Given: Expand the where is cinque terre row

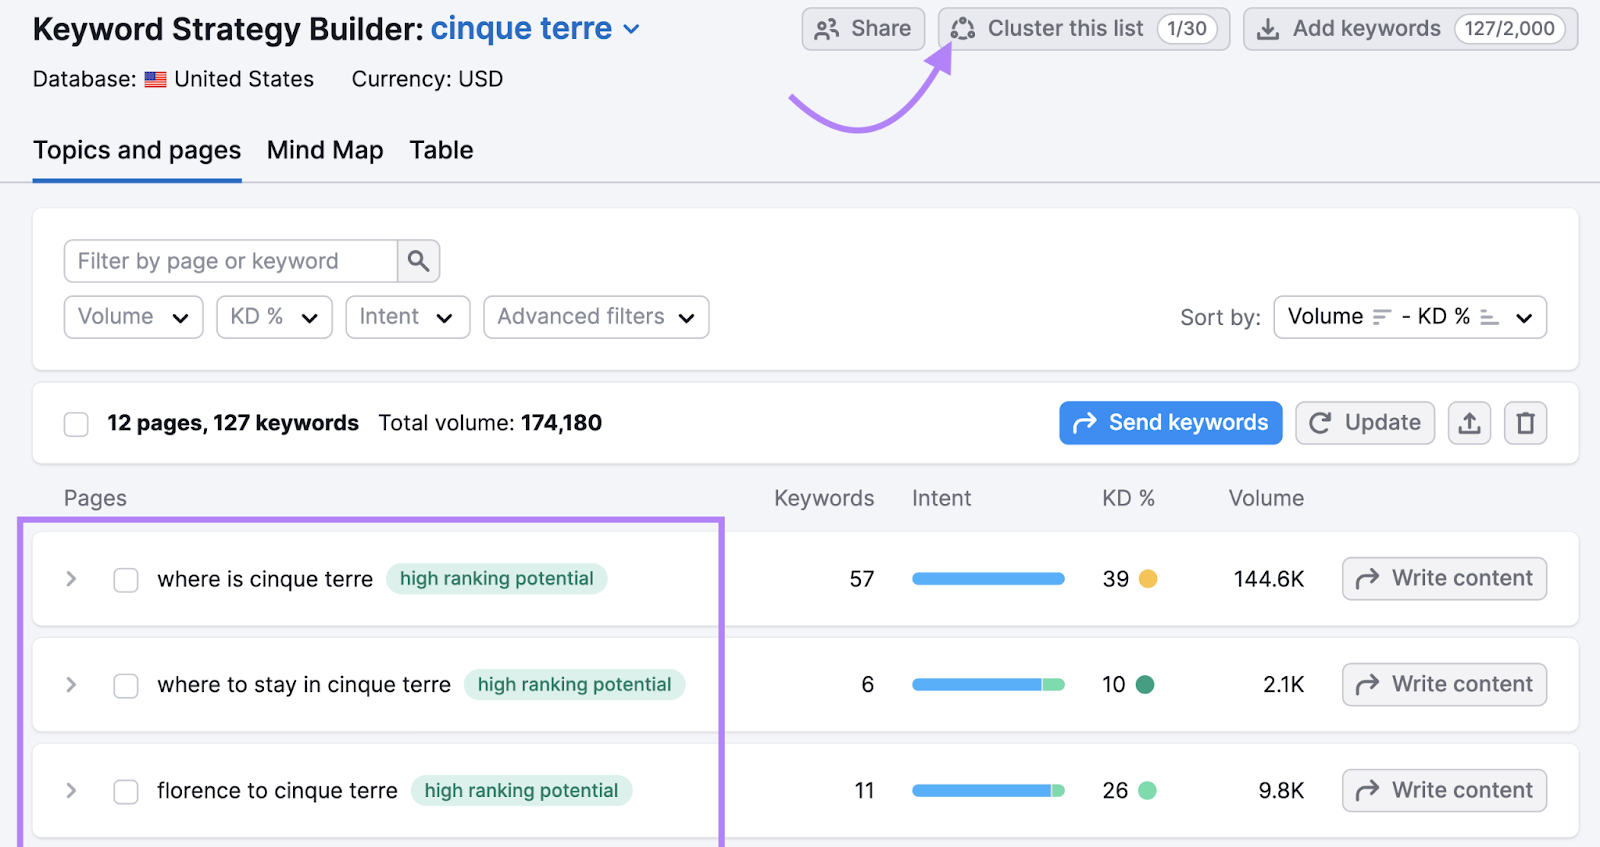Looking at the screenshot, I should pos(71,579).
